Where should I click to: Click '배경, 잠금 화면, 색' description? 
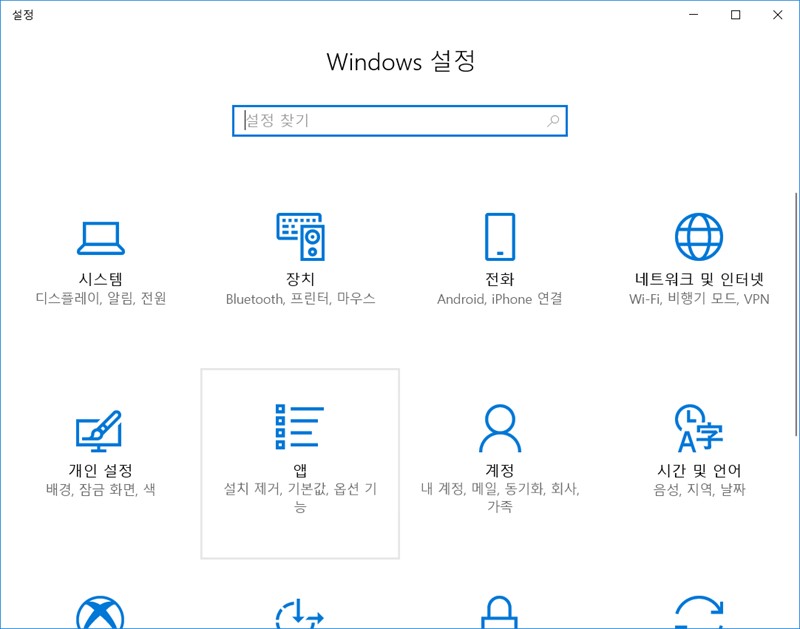tap(101, 489)
